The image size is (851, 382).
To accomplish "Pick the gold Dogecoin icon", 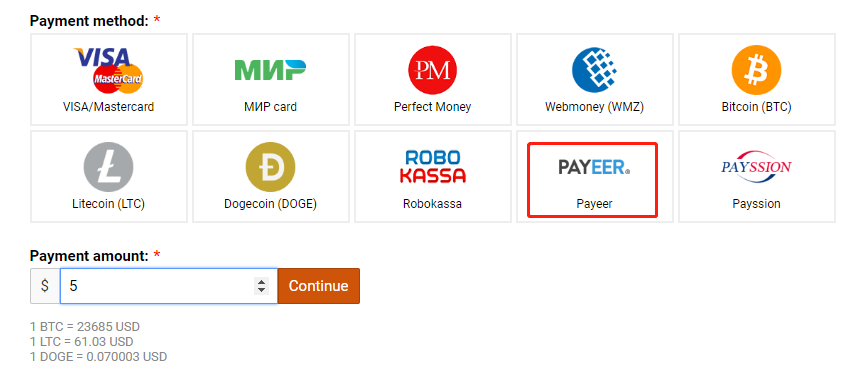I will [x=270, y=167].
